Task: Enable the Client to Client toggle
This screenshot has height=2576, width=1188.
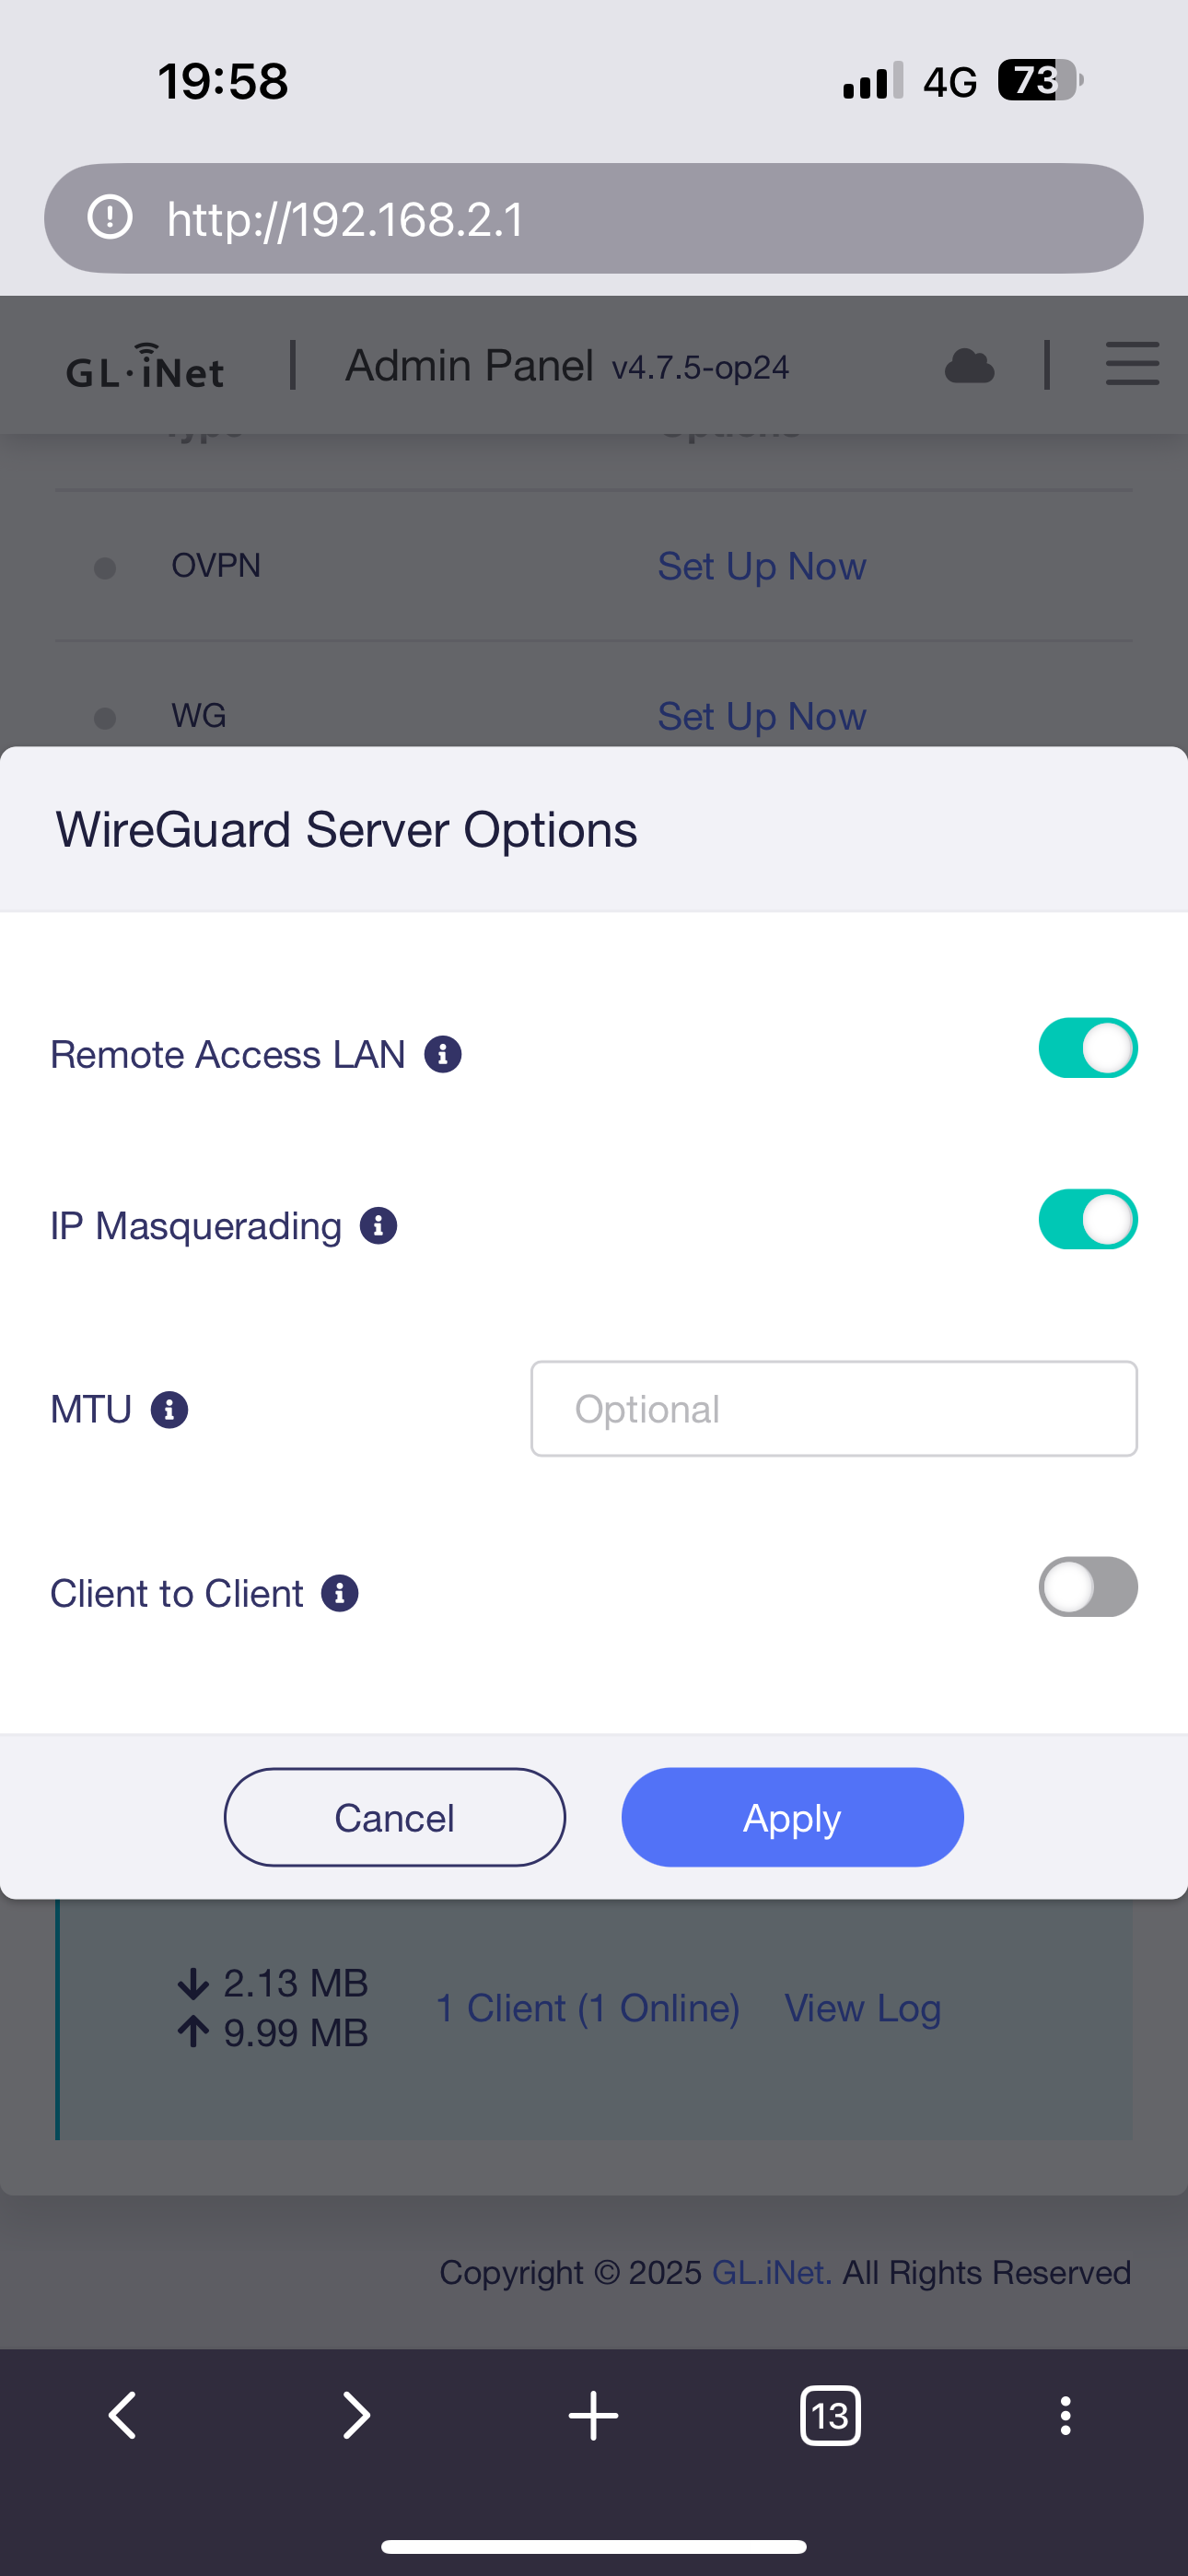Action: point(1087,1587)
